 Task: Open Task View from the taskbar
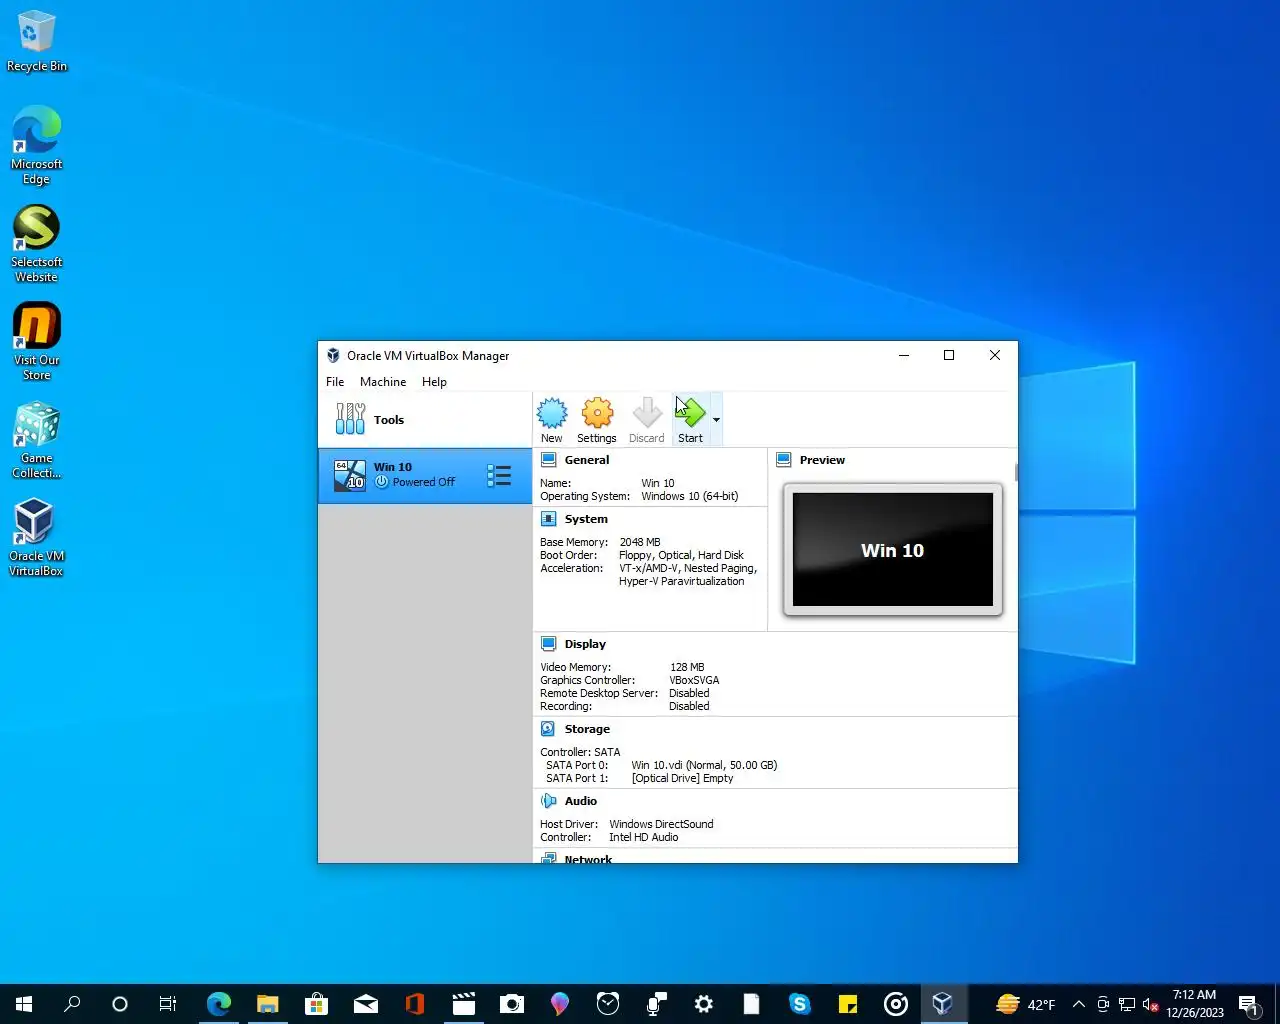168,1004
